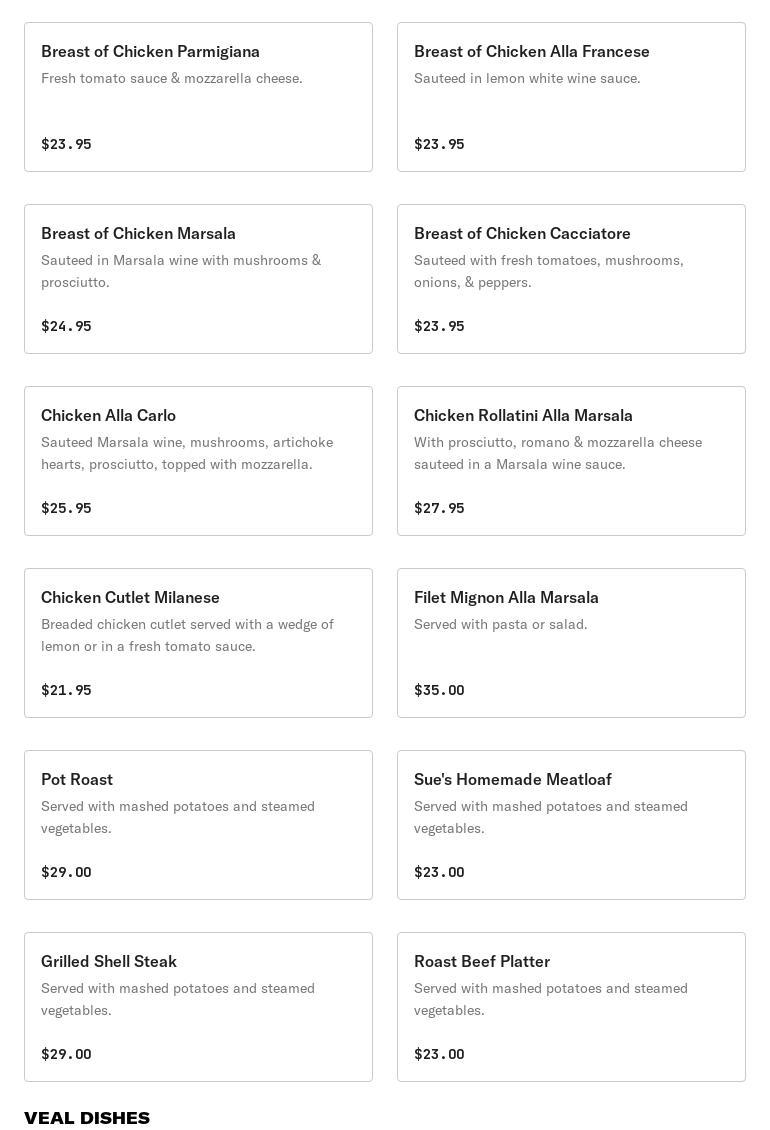This screenshot has width=770, height=1130.
Task: Click the $24.95 Chicken Marsala price
Action: click(x=66, y=326)
